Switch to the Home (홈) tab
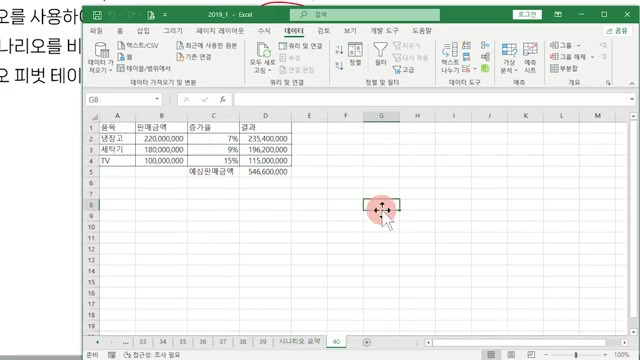 coord(120,31)
